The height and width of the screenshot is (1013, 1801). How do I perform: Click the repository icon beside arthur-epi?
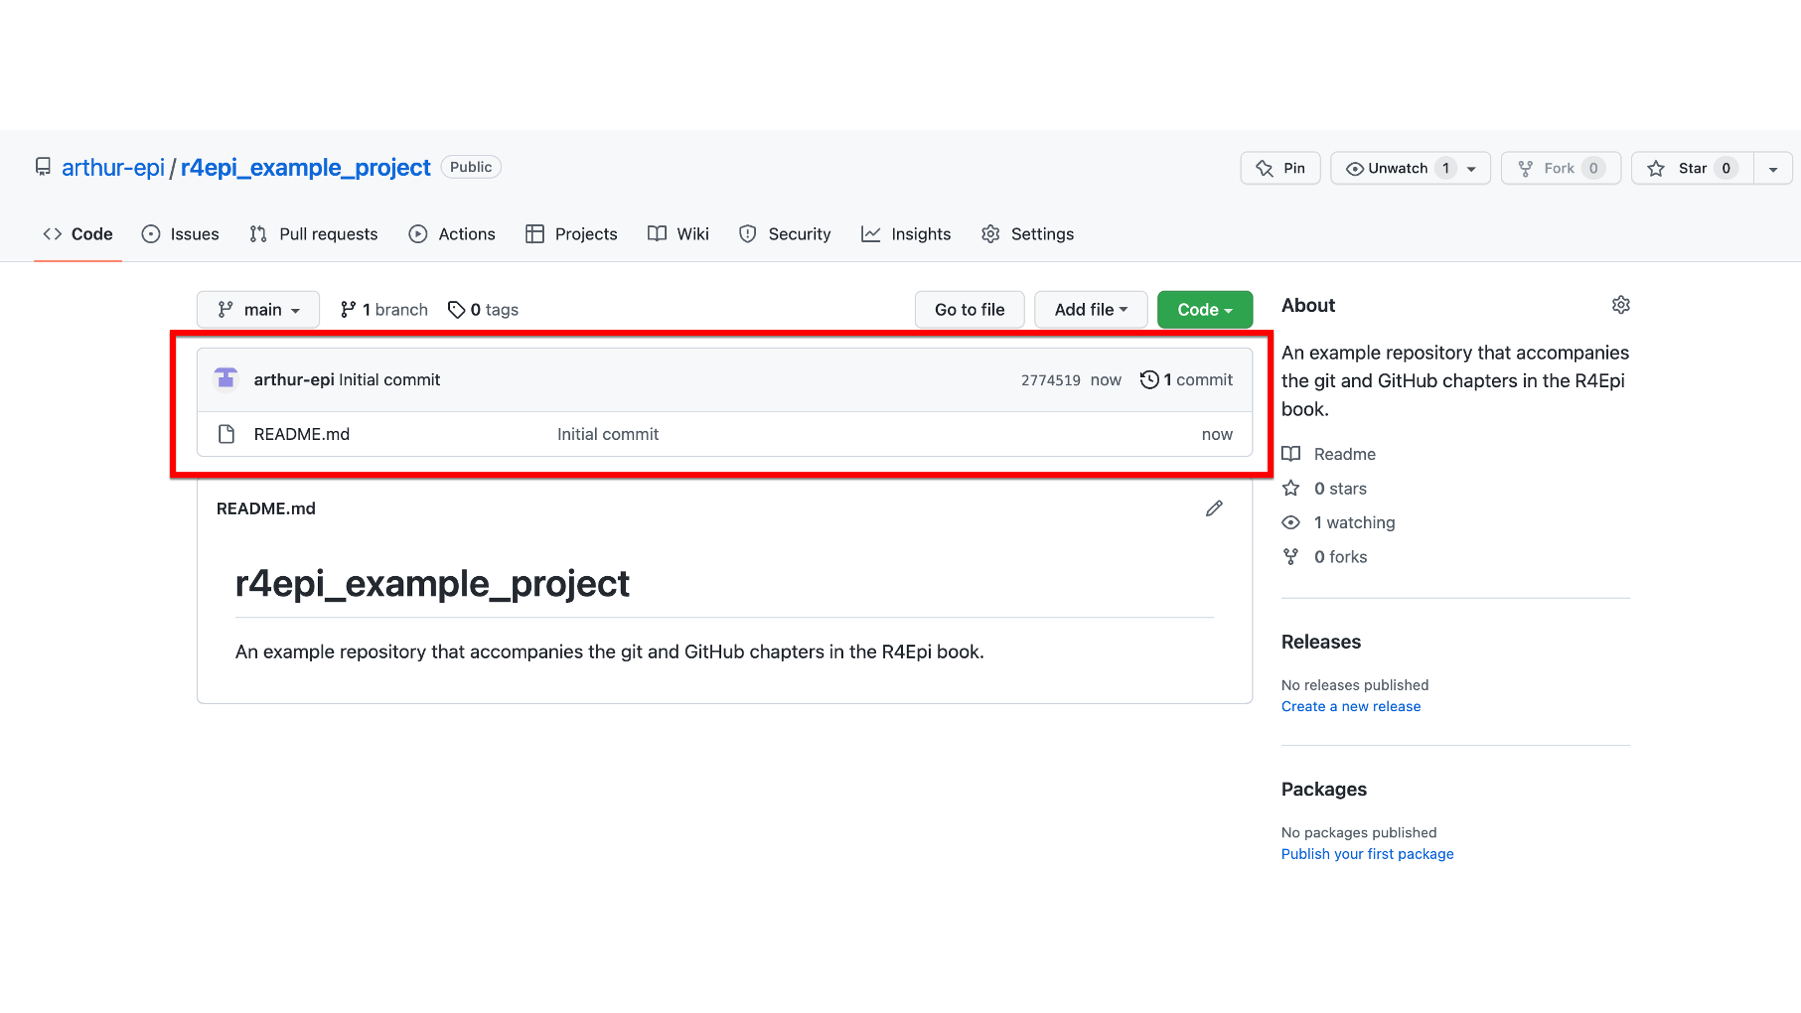pos(43,167)
